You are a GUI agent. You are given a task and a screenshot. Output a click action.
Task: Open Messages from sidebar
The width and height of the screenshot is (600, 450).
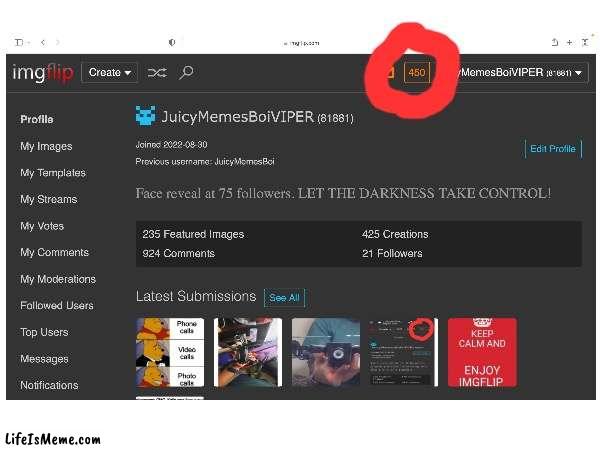click(x=44, y=359)
